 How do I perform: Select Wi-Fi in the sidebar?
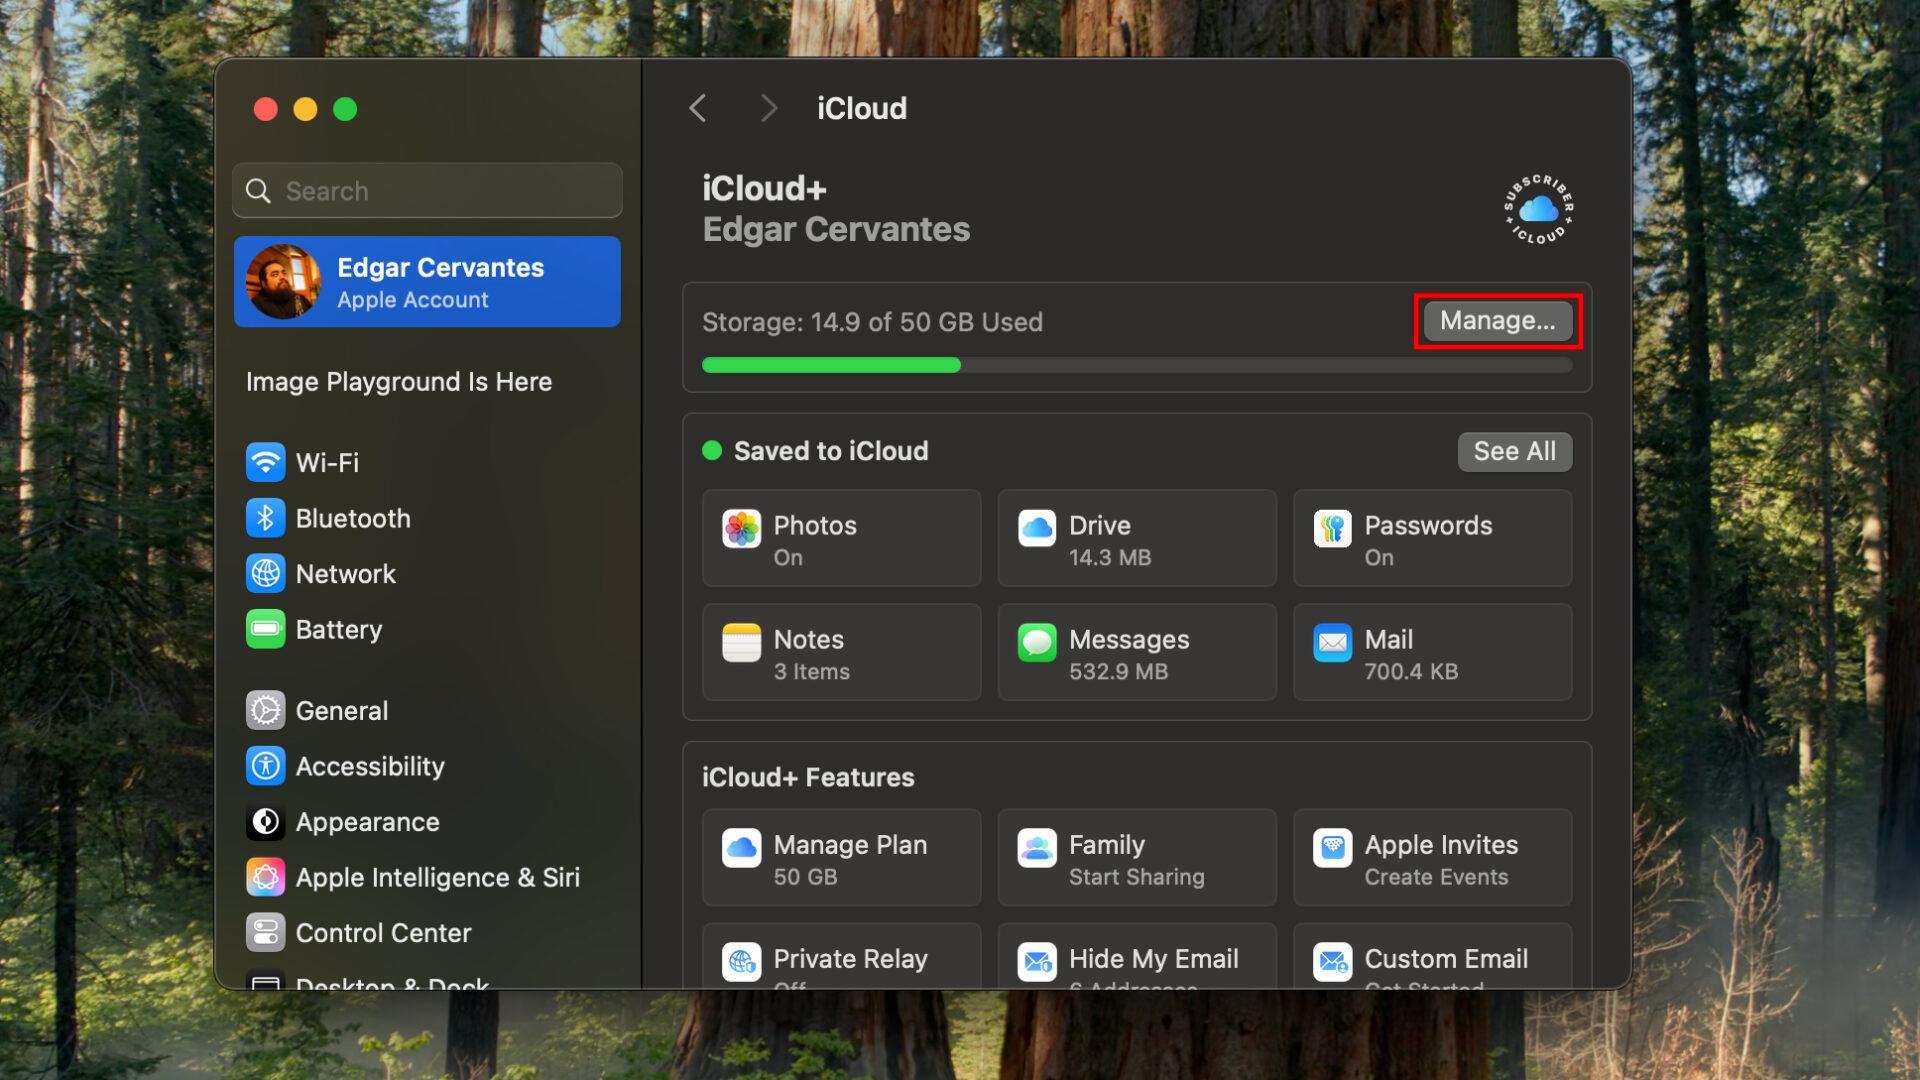pos(327,463)
